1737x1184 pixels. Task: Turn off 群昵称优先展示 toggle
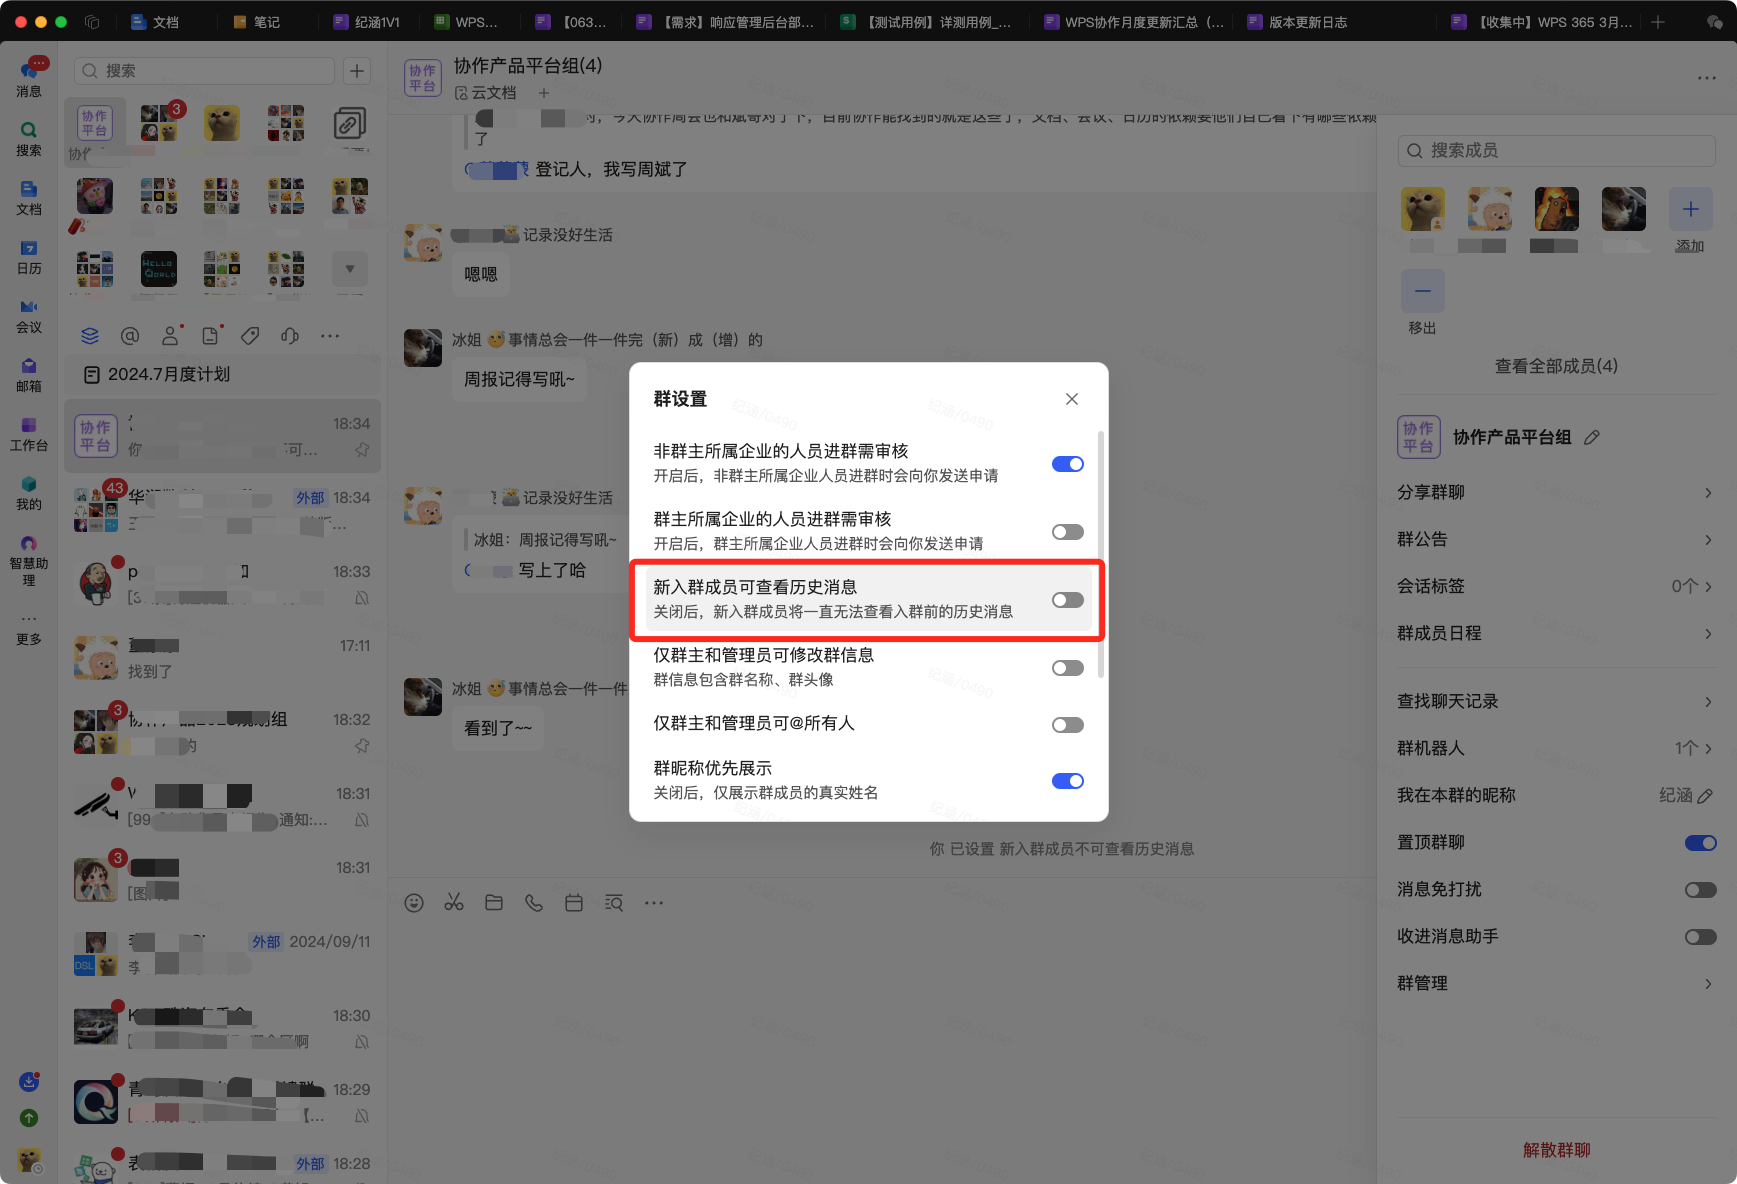pyautogui.click(x=1067, y=781)
